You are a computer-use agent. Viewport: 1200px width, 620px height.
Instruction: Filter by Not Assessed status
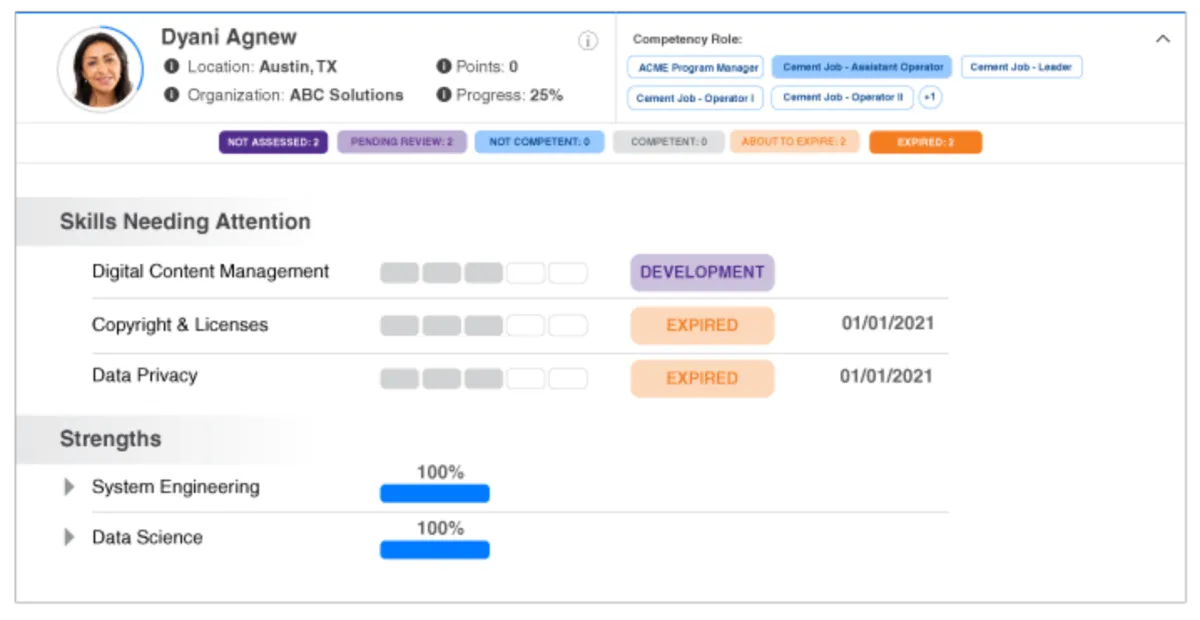click(x=273, y=142)
